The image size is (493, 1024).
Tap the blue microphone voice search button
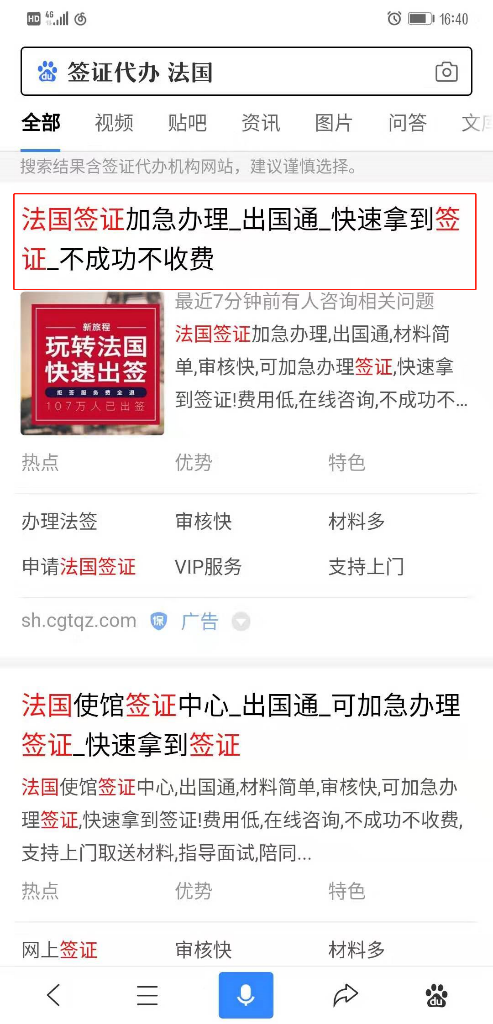pos(246,995)
